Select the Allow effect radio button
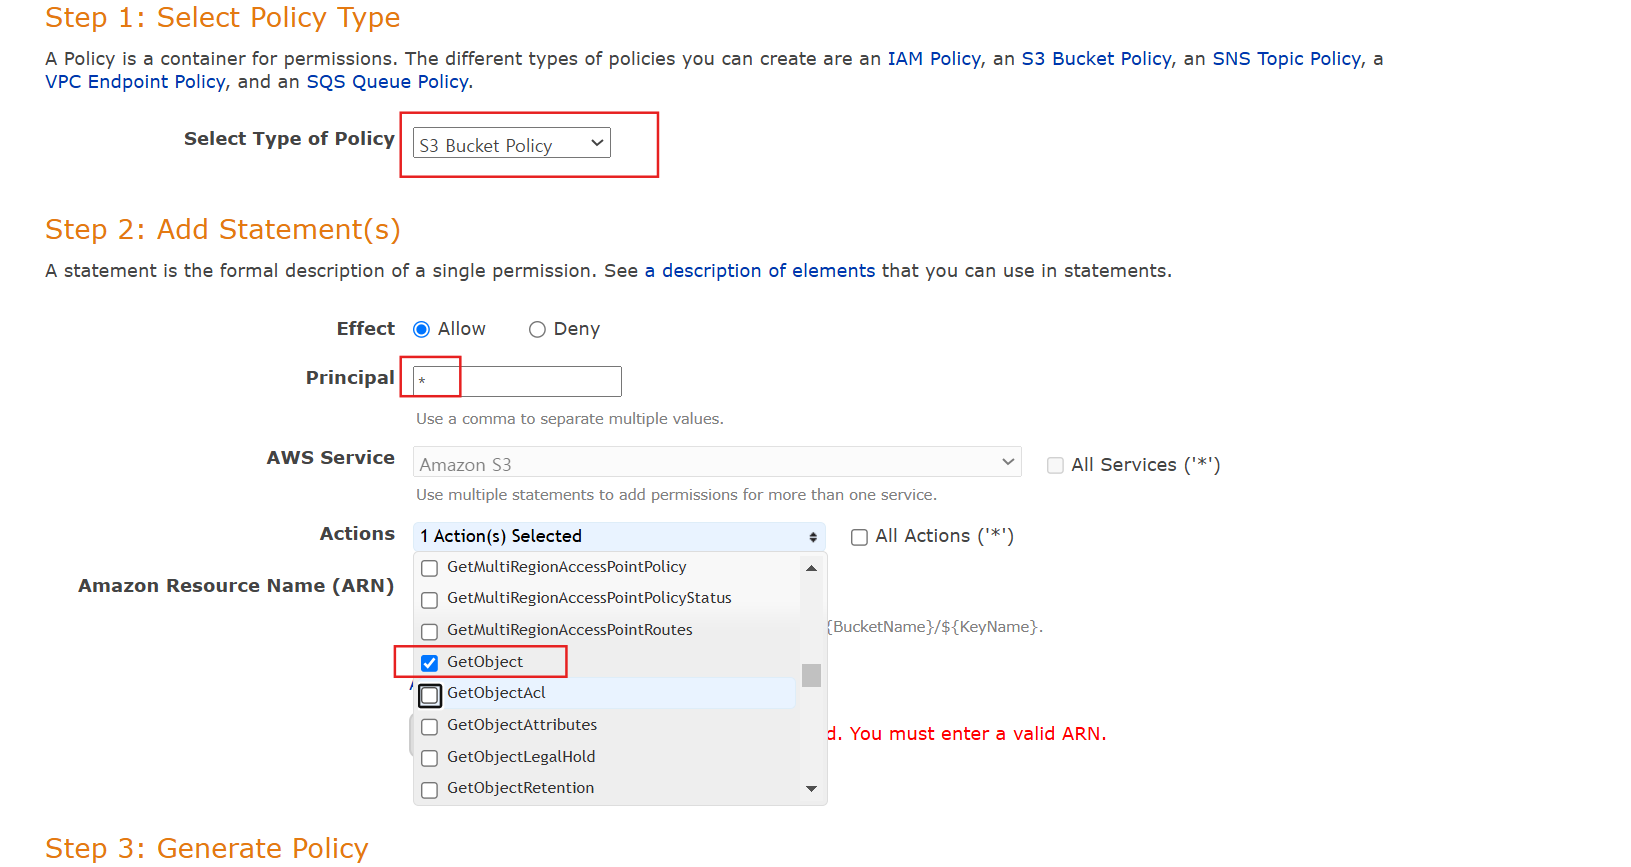 click(422, 330)
